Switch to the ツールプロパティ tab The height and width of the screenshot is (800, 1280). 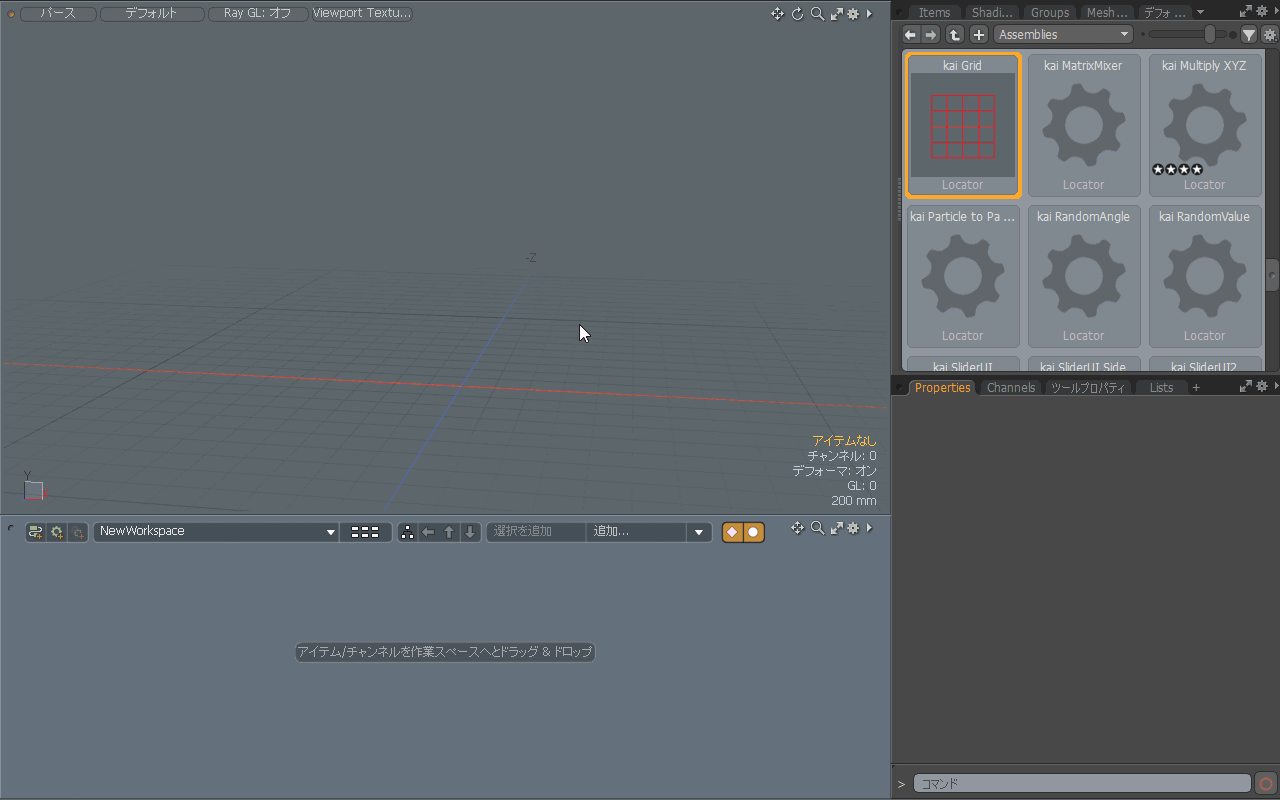point(1088,387)
